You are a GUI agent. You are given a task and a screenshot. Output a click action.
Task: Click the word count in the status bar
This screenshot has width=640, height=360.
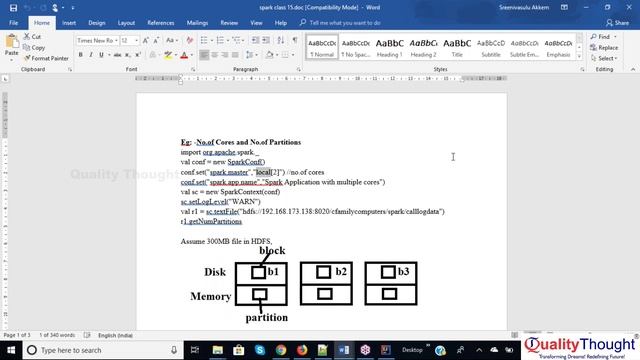pos(57,335)
